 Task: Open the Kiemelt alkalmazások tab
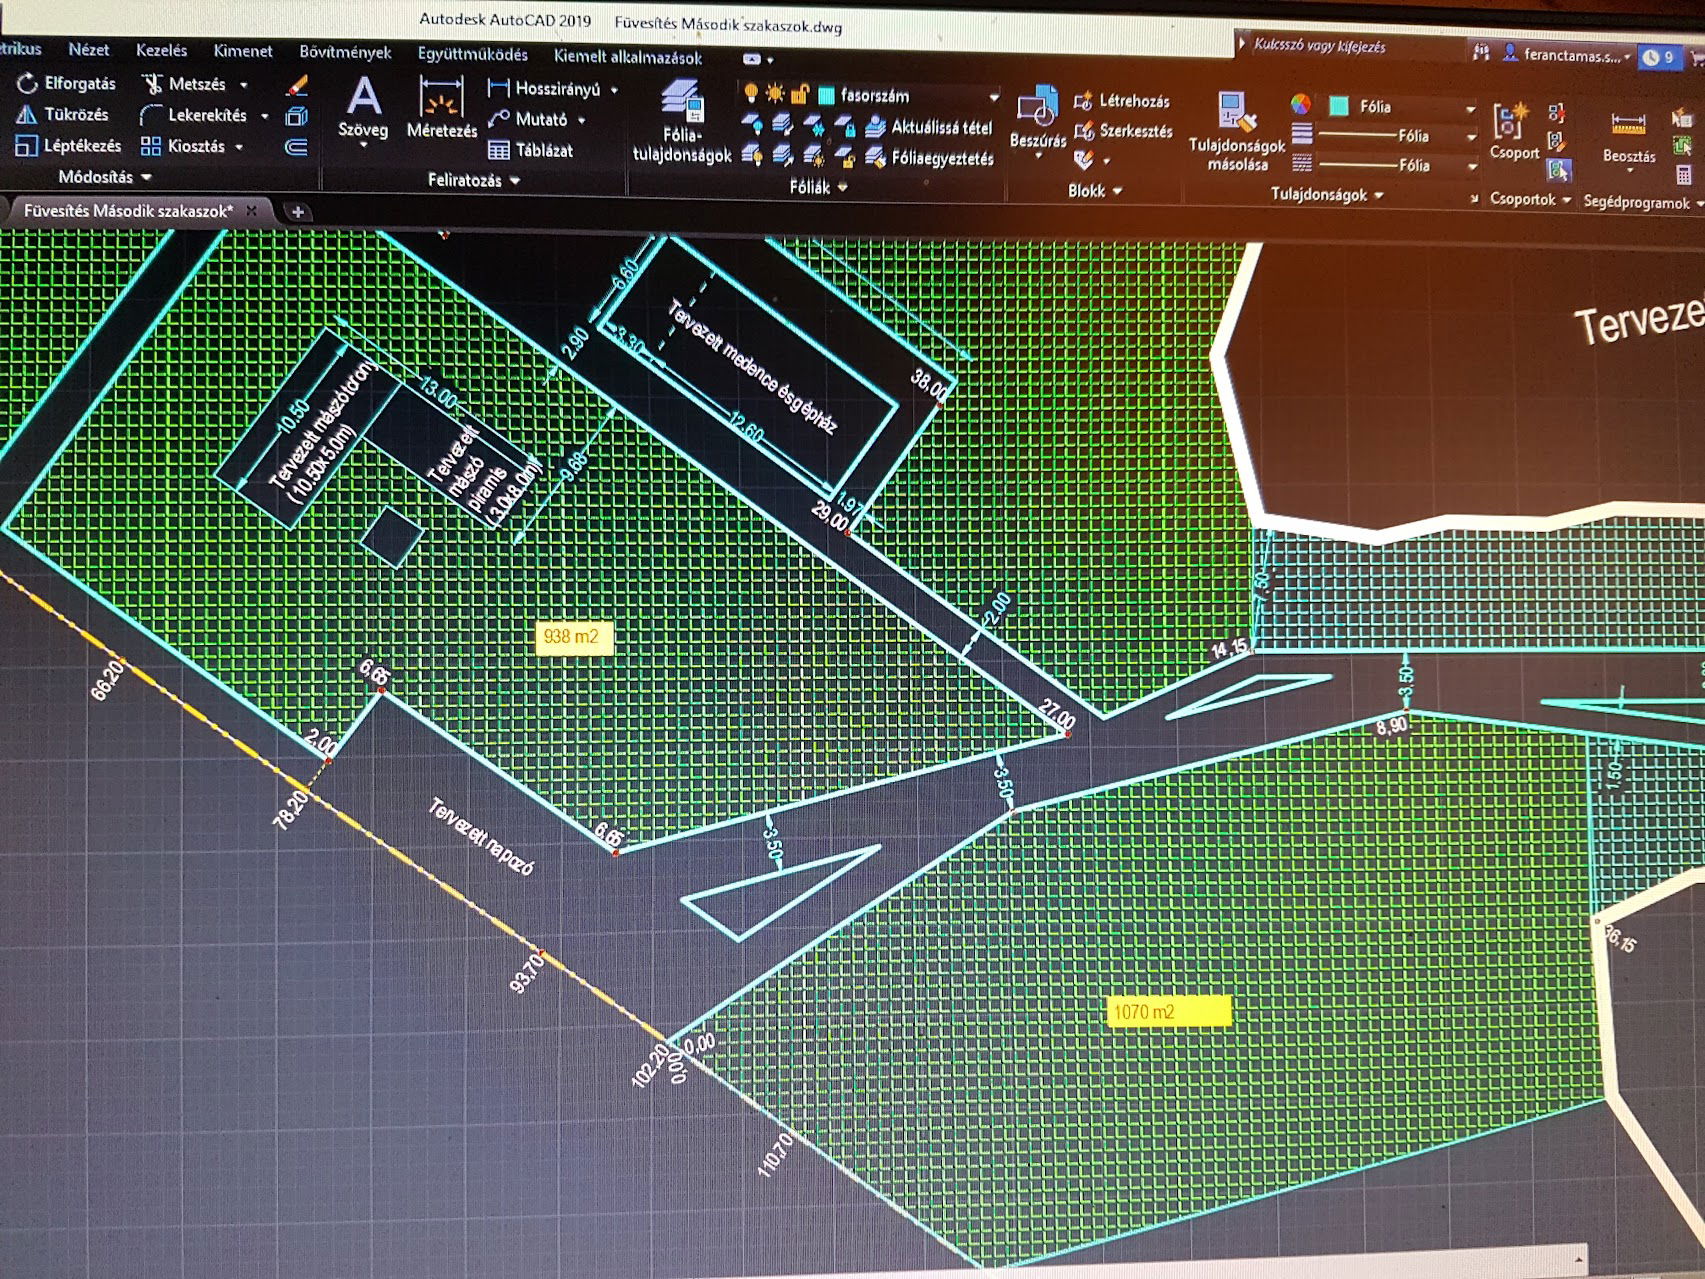click(x=628, y=58)
